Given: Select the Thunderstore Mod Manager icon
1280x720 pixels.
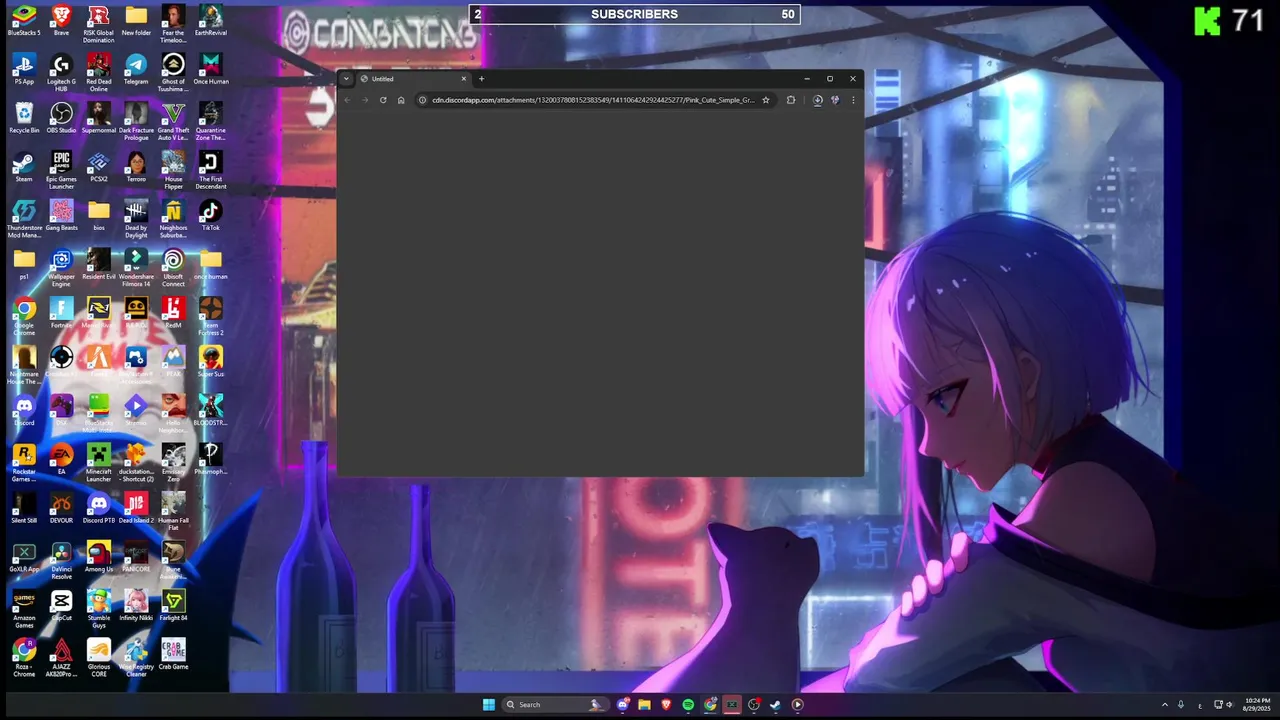Looking at the screenshot, I should 24,220.
